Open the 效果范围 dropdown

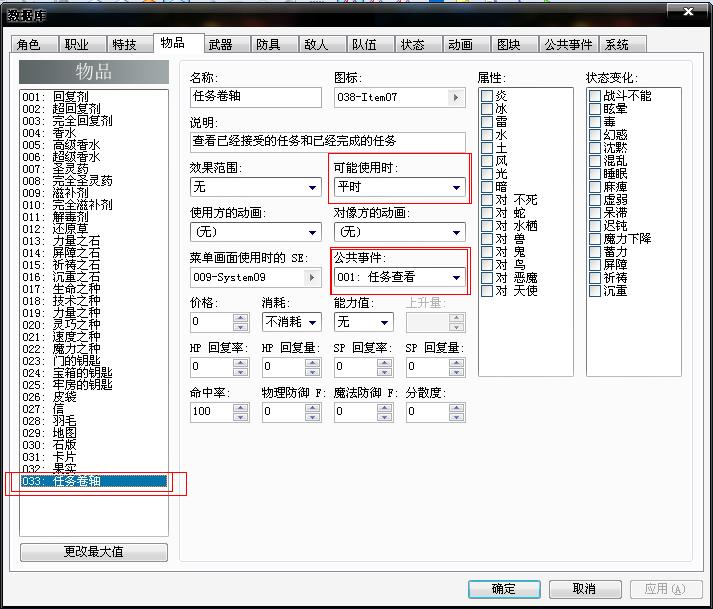point(256,187)
